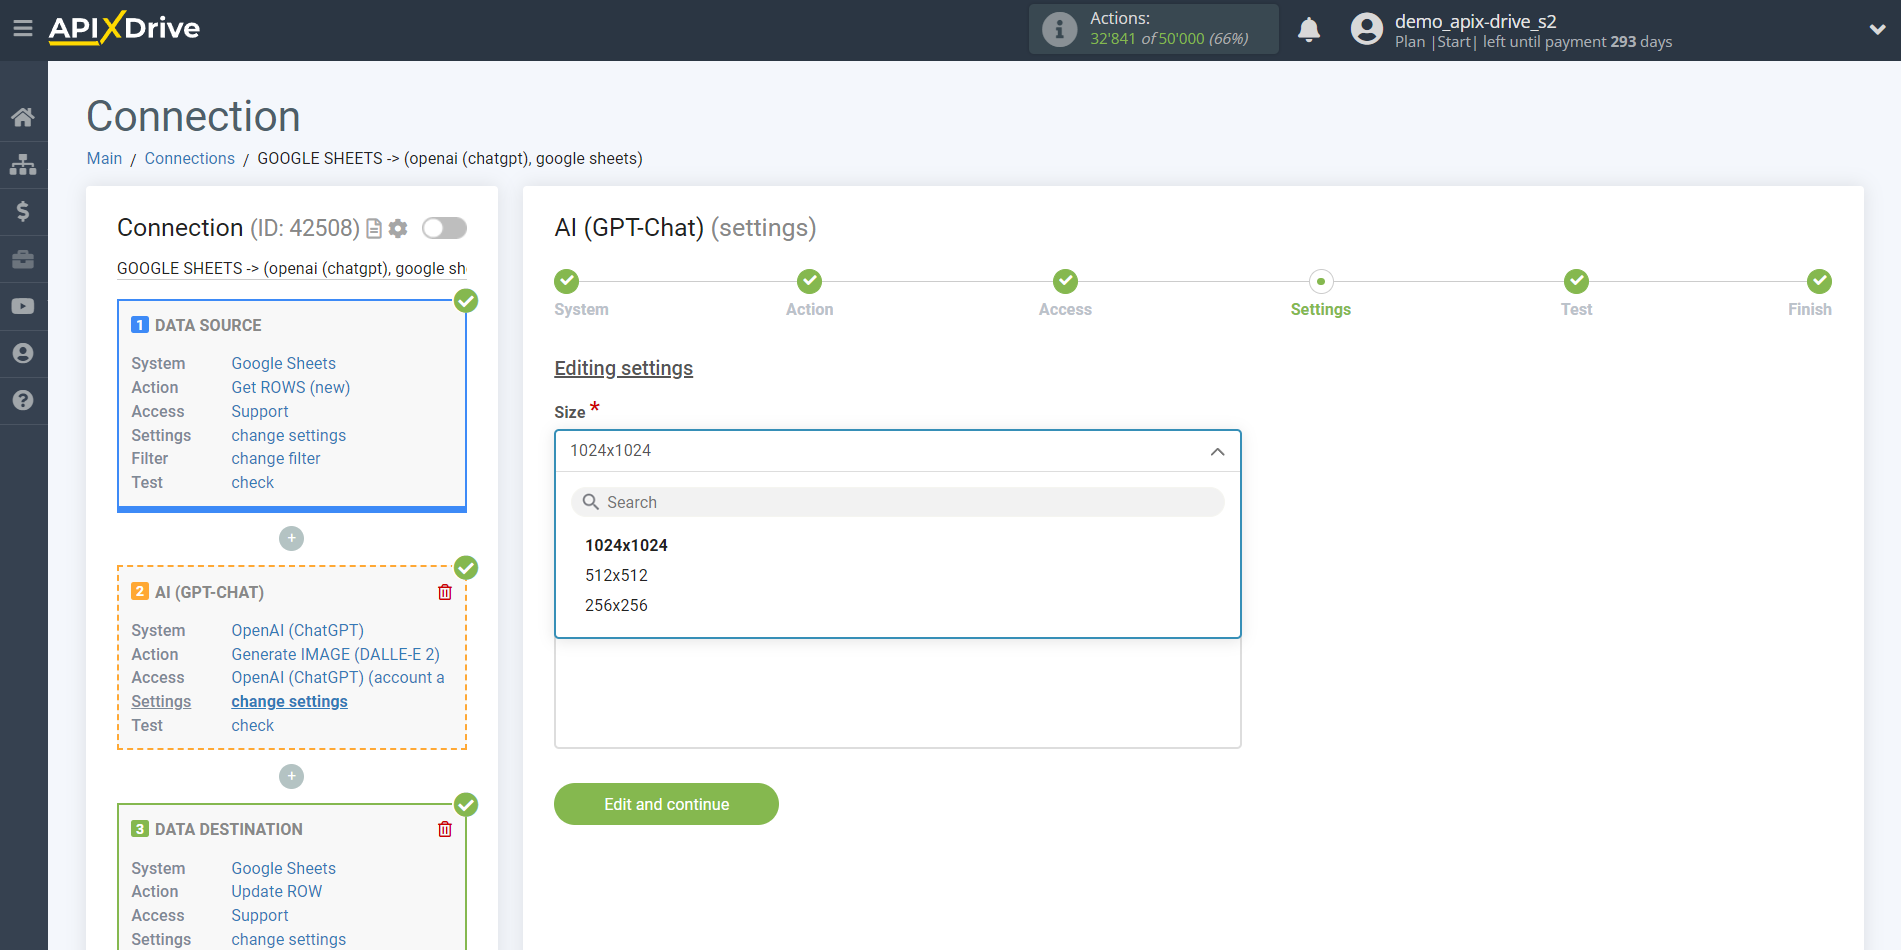Expand the account menu chevron
Image resolution: width=1901 pixels, height=950 pixels.
[x=1877, y=29]
